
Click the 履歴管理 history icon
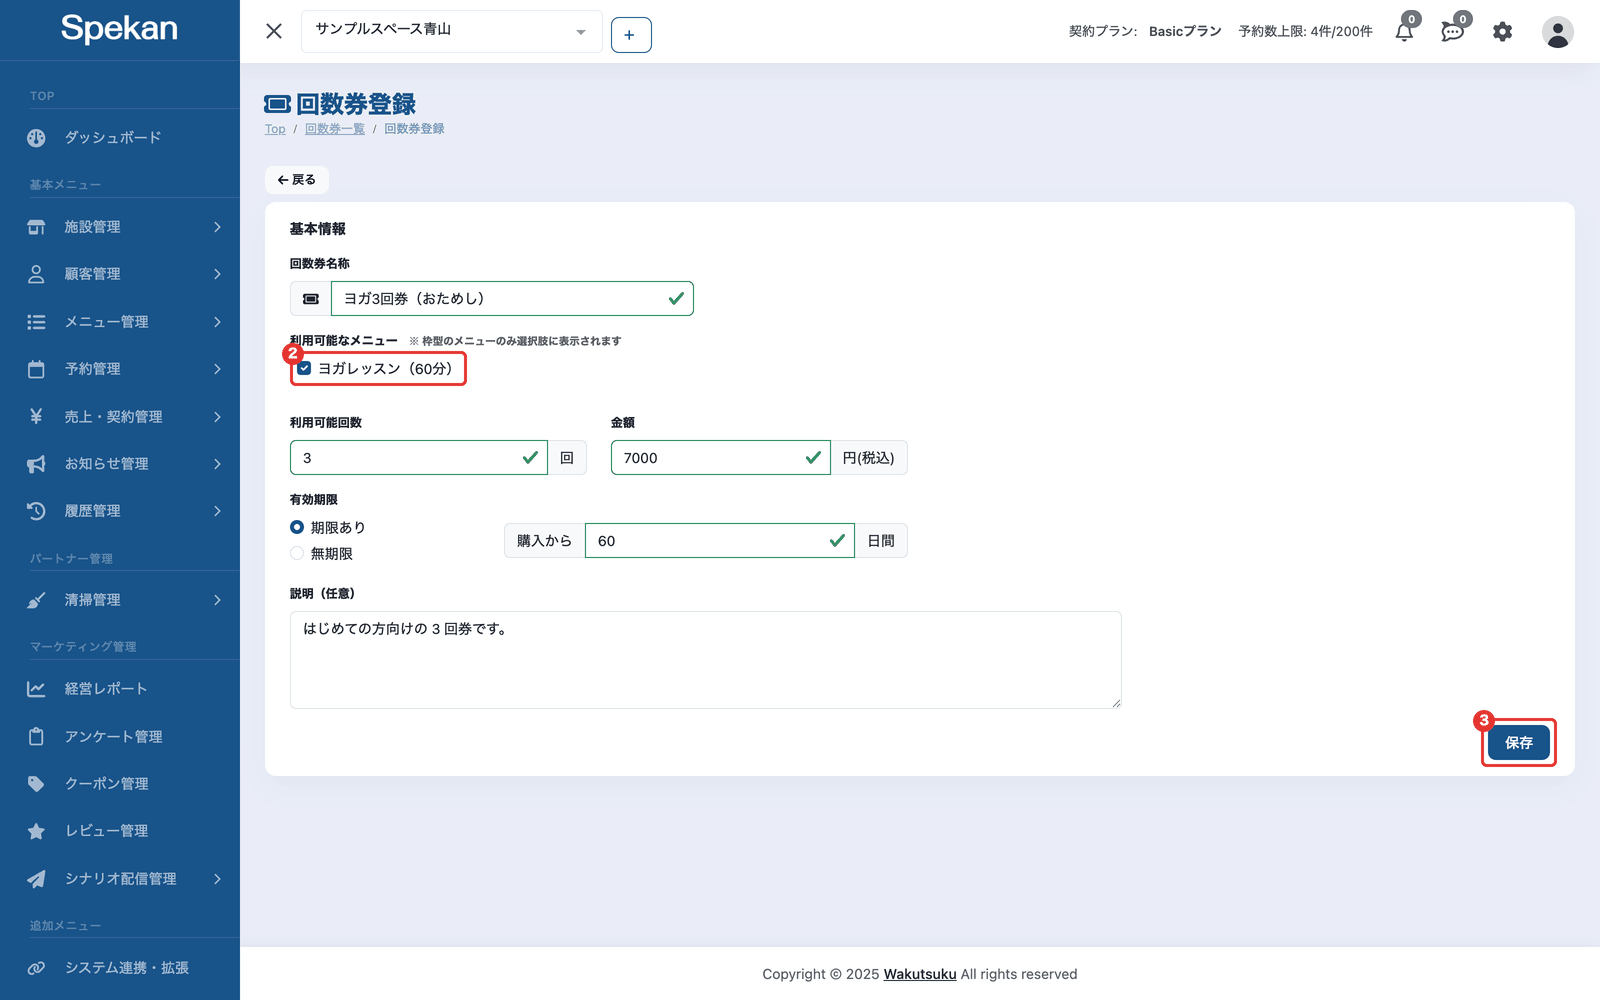pyautogui.click(x=36, y=511)
